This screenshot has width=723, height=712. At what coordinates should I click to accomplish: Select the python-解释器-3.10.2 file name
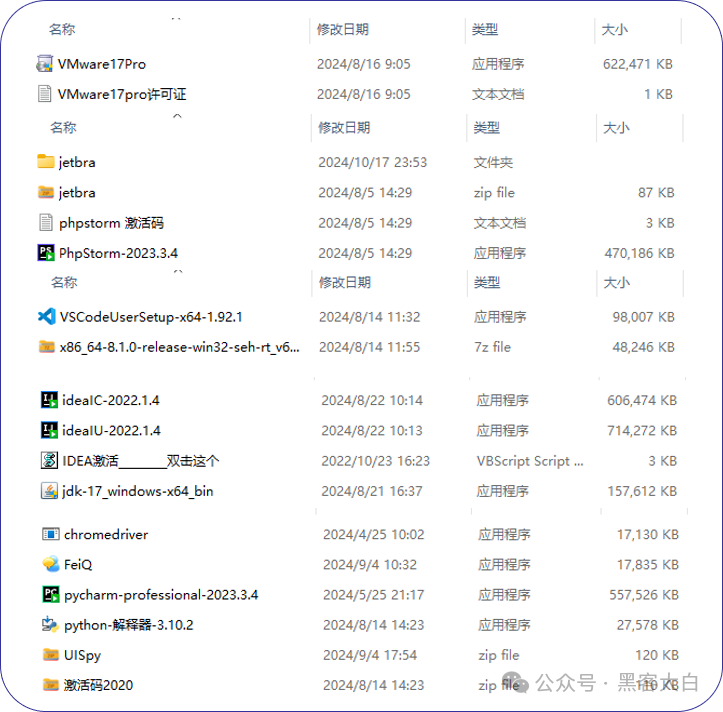point(129,625)
